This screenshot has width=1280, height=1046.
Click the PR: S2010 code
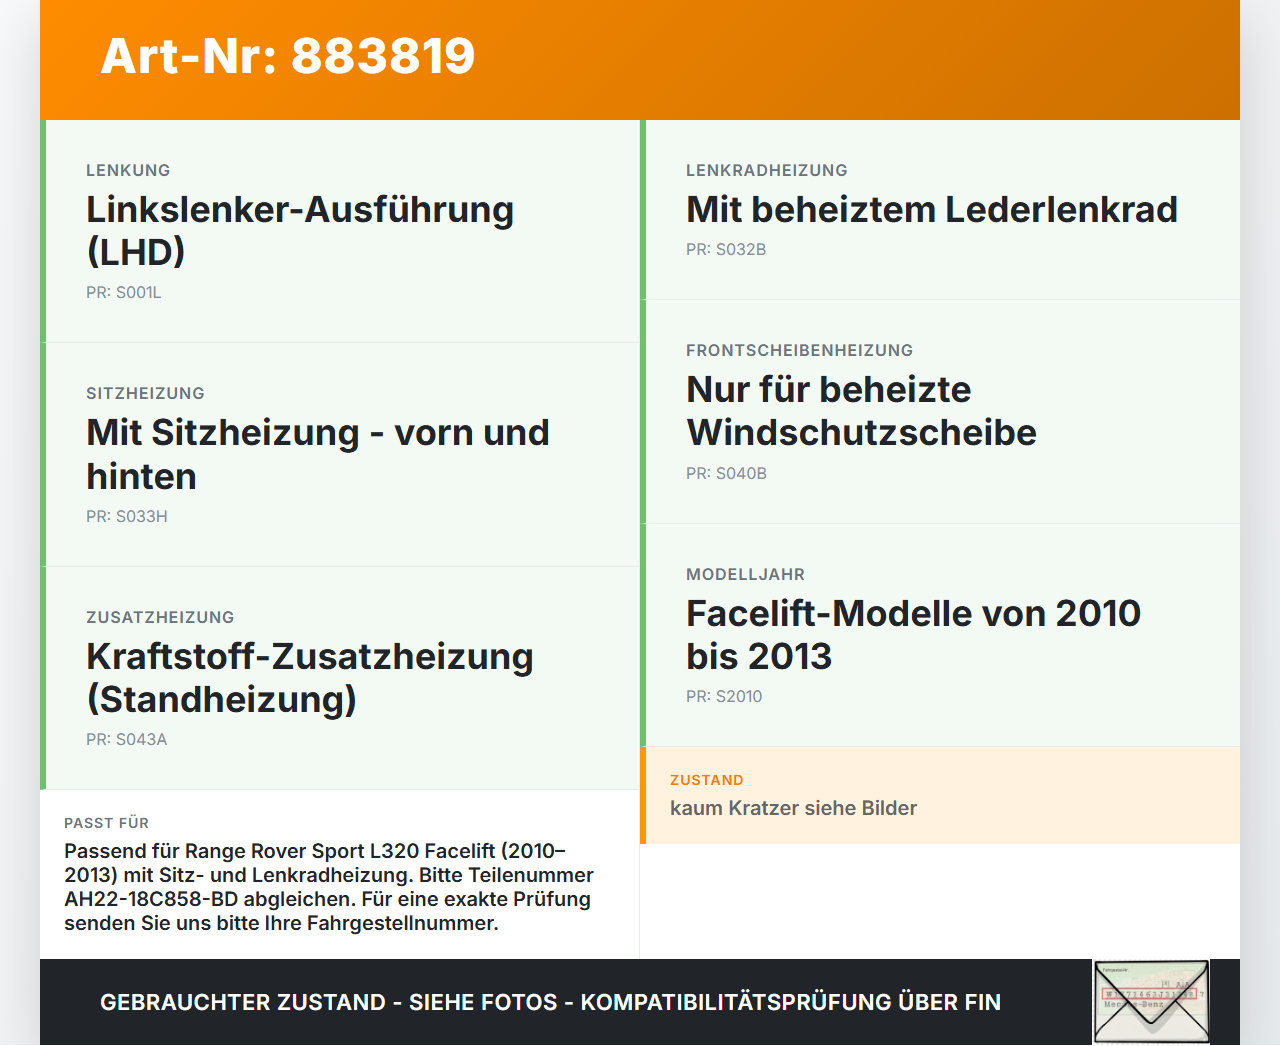pyautogui.click(x=724, y=697)
